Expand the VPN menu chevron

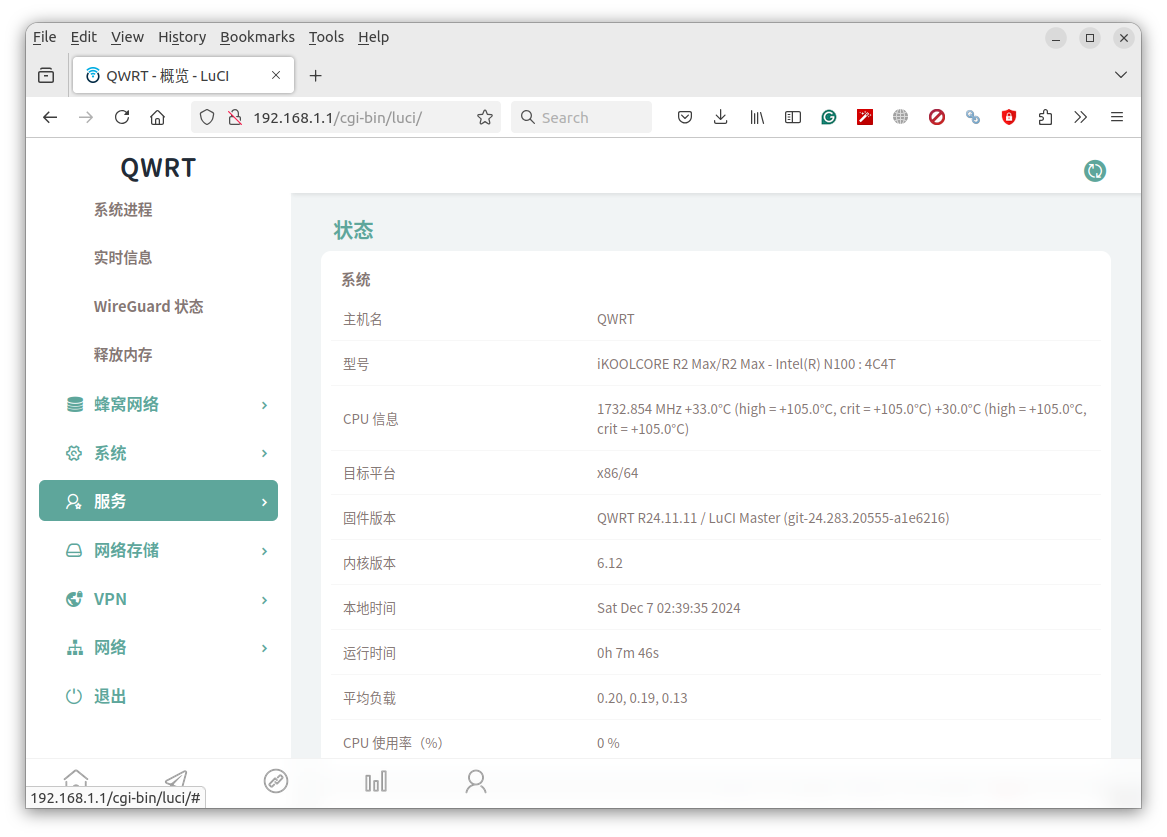coord(264,600)
